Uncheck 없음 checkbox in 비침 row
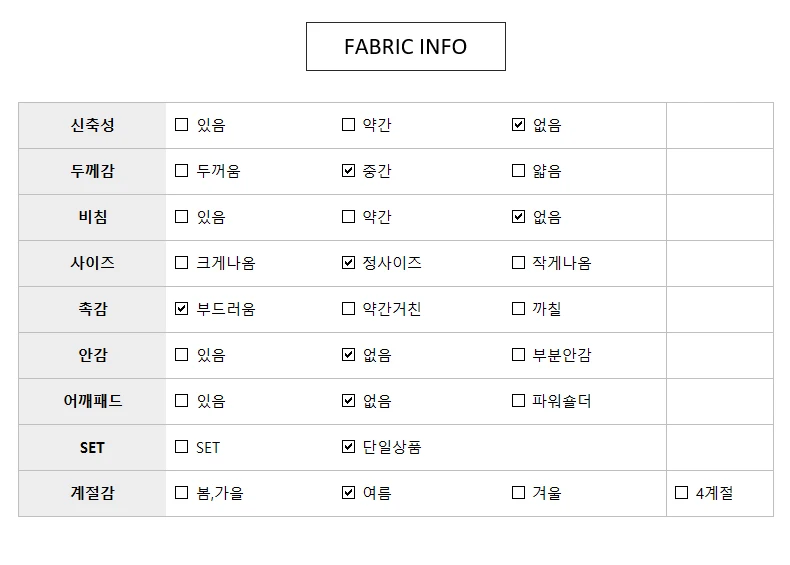790x565 pixels. pyautogui.click(x=518, y=217)
